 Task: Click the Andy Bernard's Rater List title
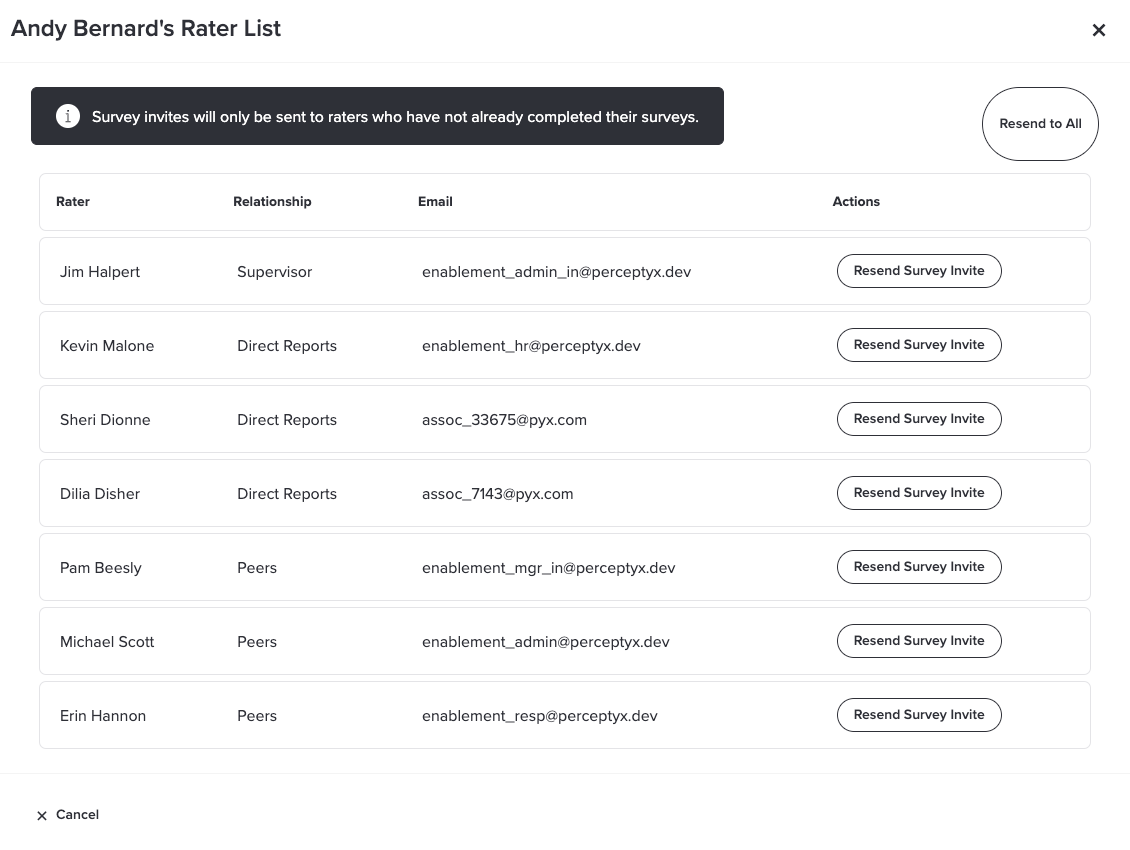146,28
